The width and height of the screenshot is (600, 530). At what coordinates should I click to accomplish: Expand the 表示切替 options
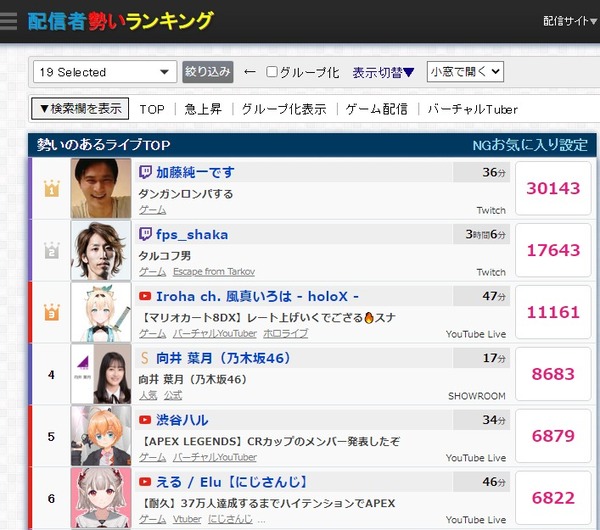tap(383, 72)
